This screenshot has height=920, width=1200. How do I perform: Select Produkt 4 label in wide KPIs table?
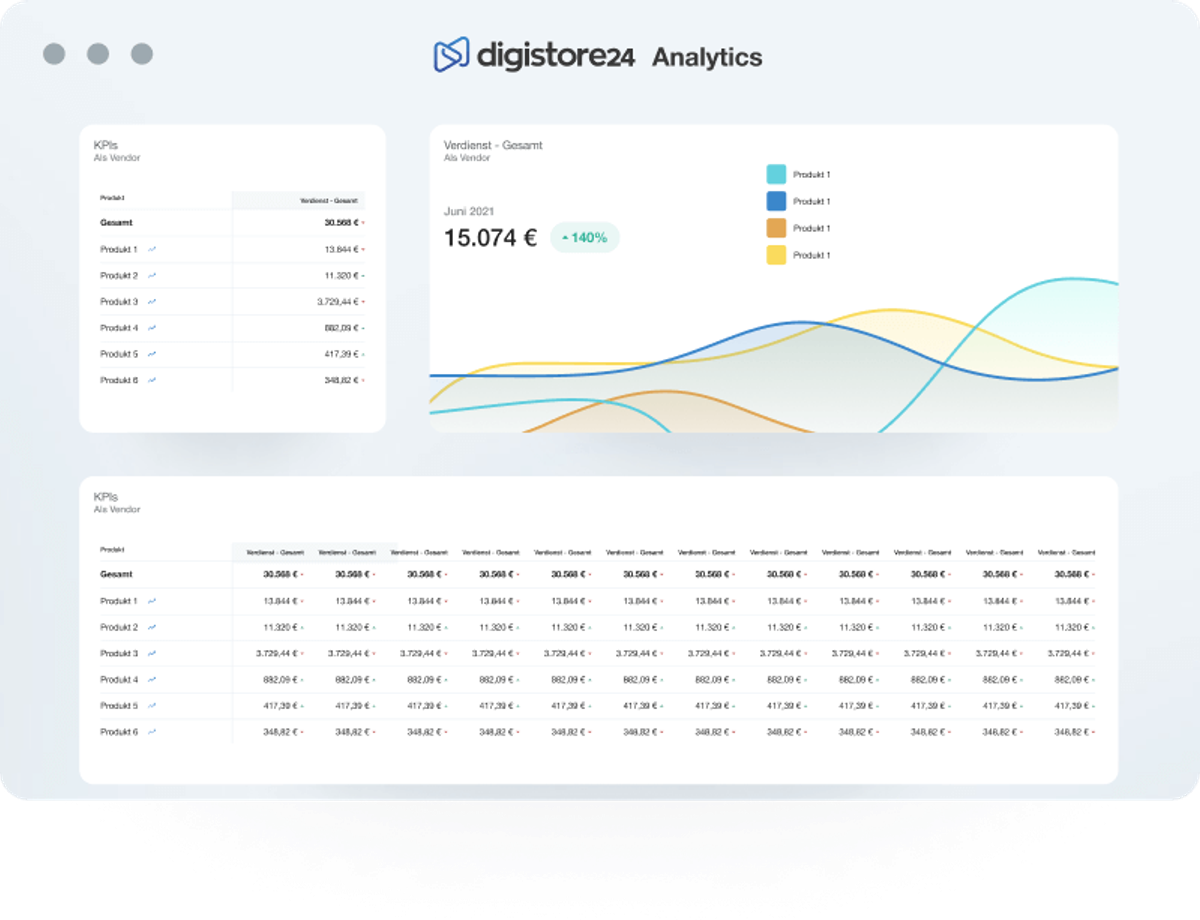[119, 680]
